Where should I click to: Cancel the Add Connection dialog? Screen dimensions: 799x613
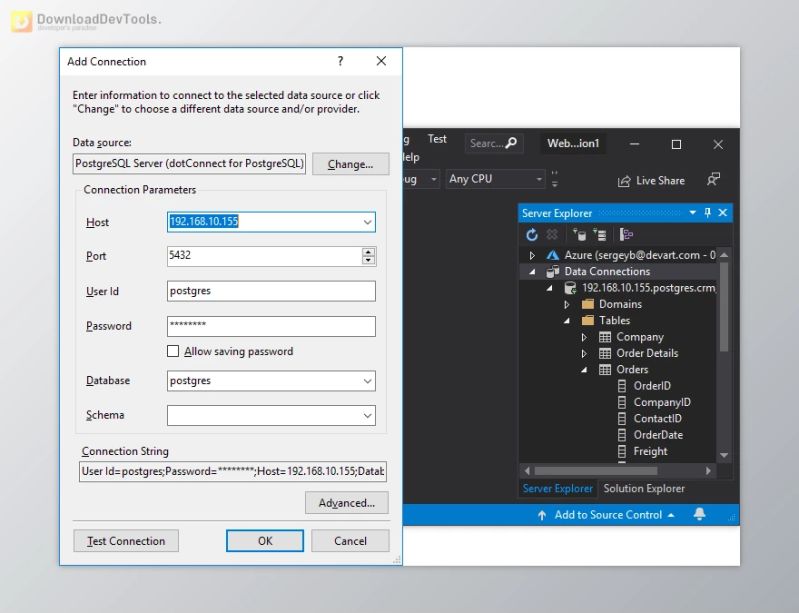tap(350, 541)
